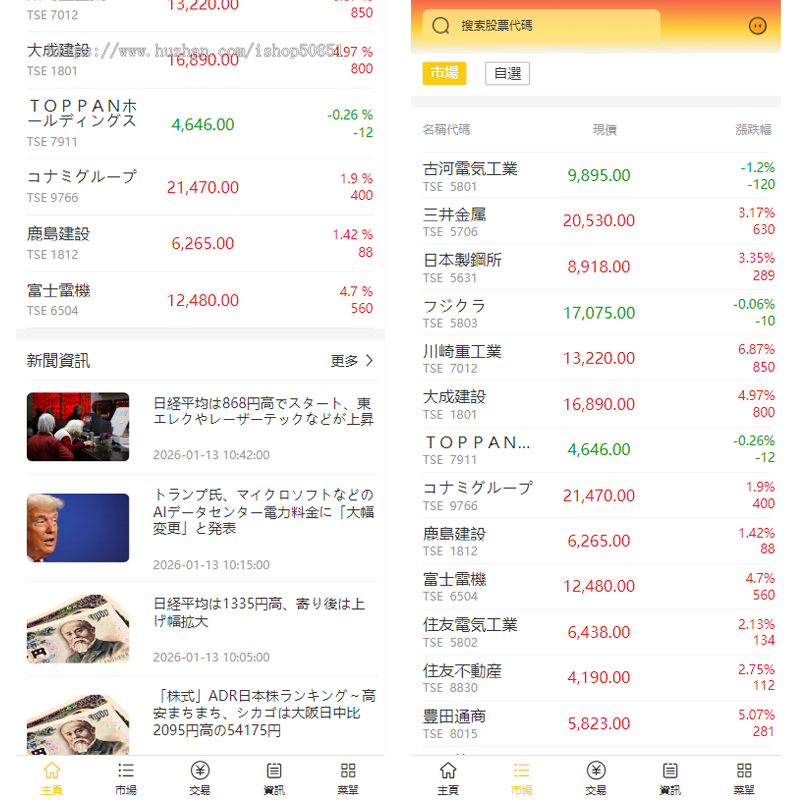This screenshot has width=800, height=800.
Task: Open the market list icon in the left screen's bottom bar
Action: click(x=126, y=770)
